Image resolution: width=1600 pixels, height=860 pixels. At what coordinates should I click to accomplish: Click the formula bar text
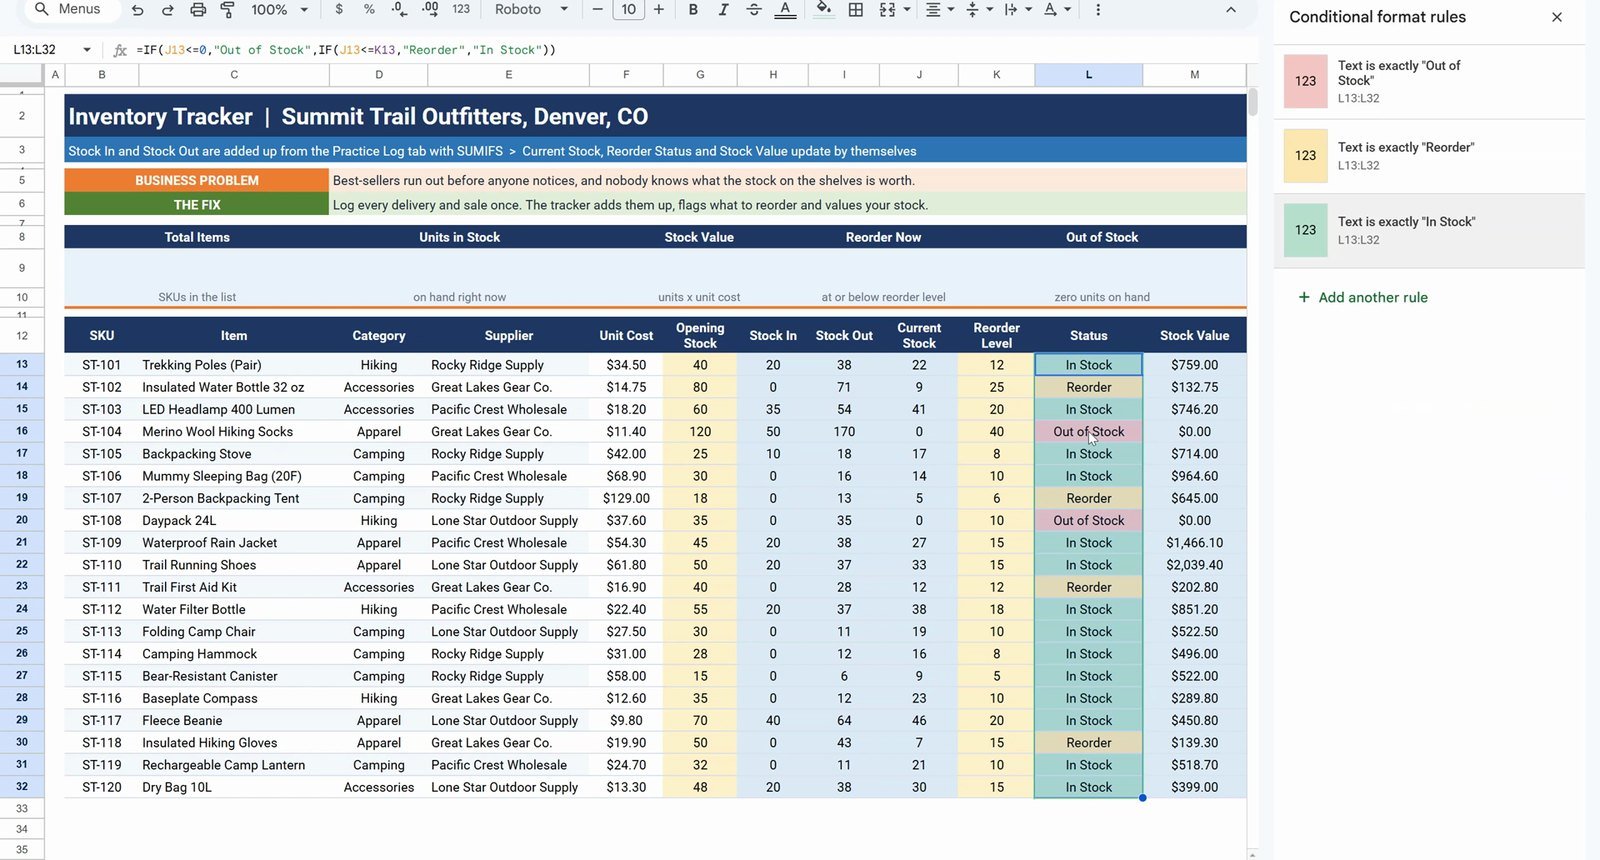346,50
